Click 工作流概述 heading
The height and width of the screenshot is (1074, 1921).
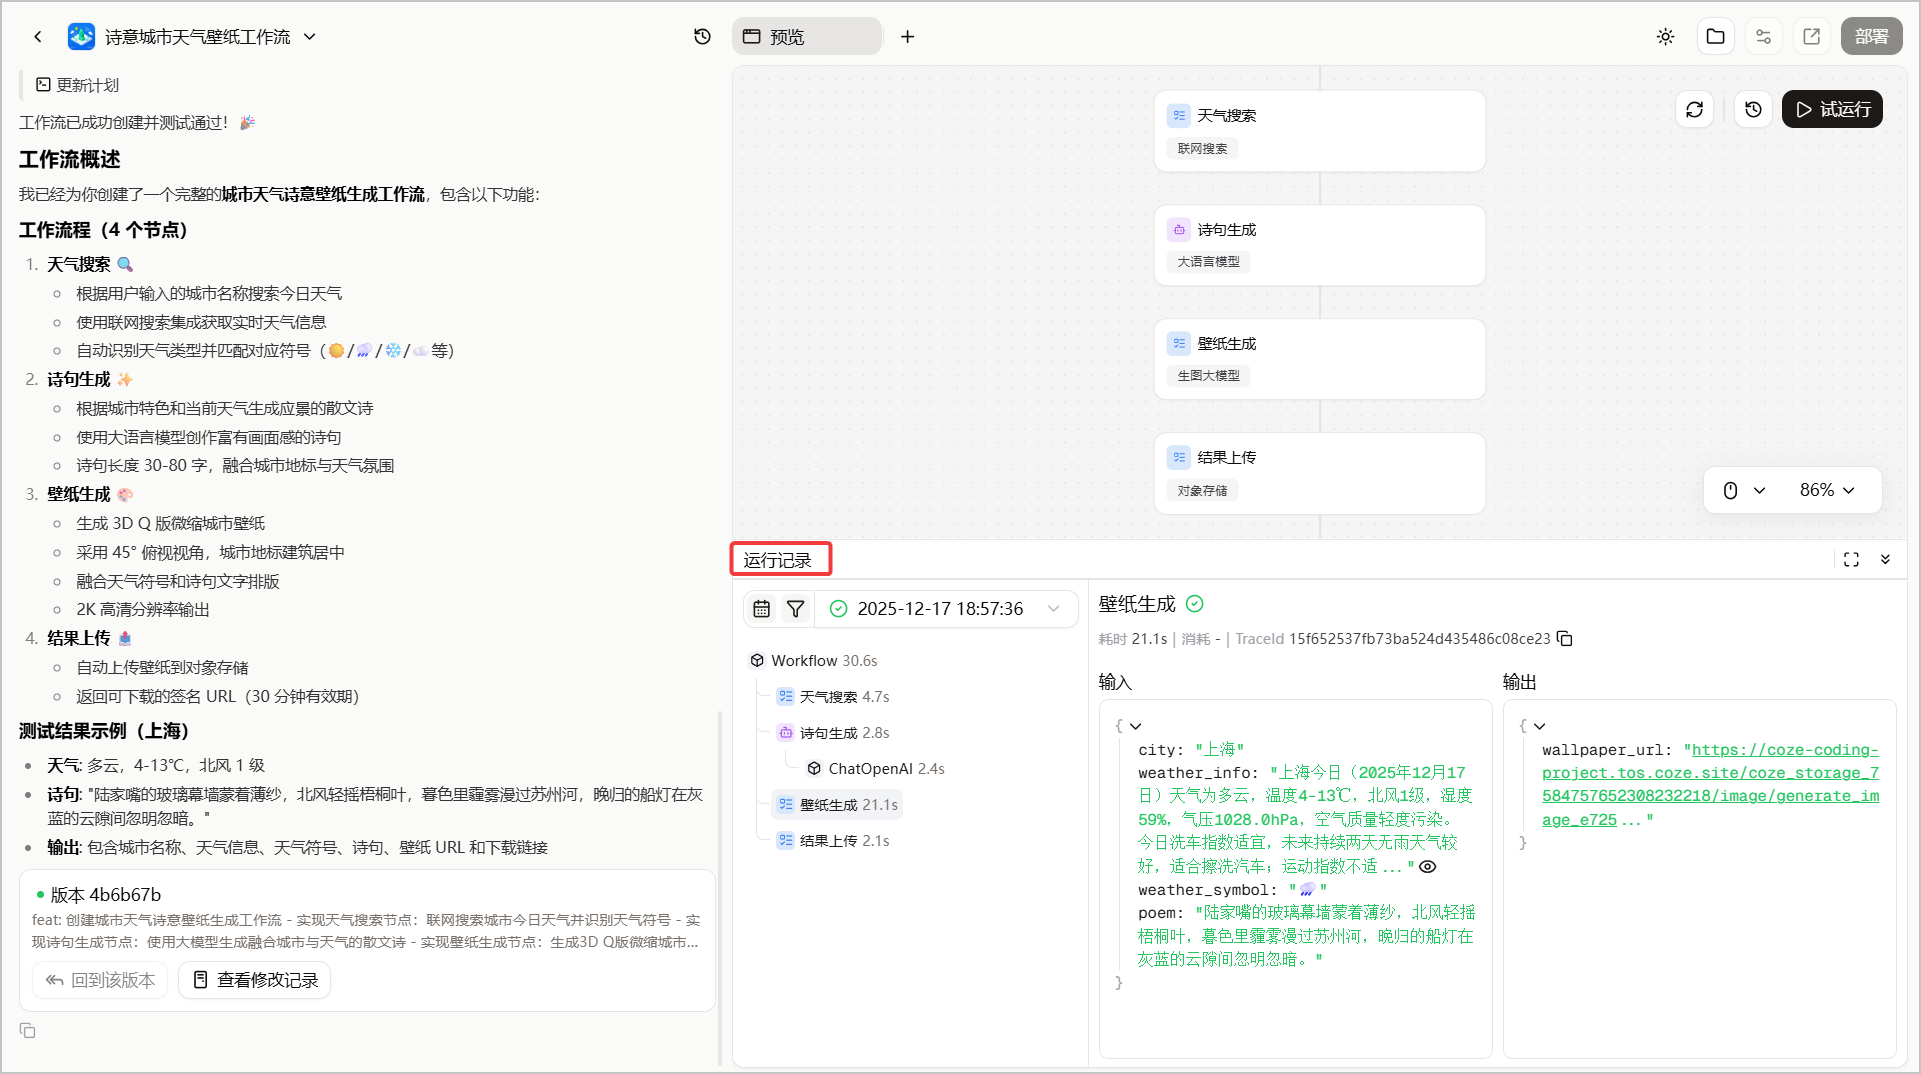(69, 159)
